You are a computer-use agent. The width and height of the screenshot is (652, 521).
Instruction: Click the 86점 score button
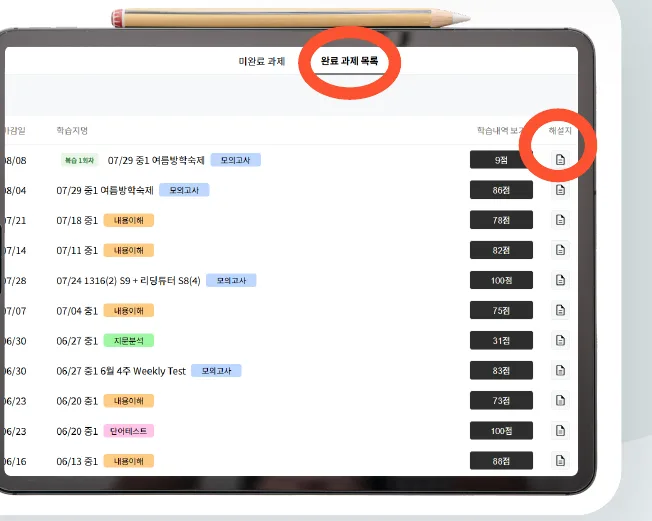coord(501,190)
